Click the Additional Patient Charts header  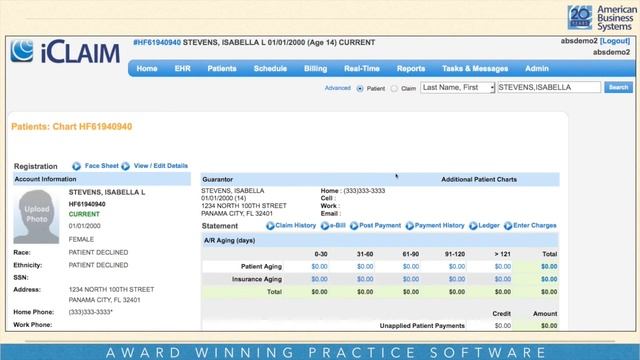[479, 180]
